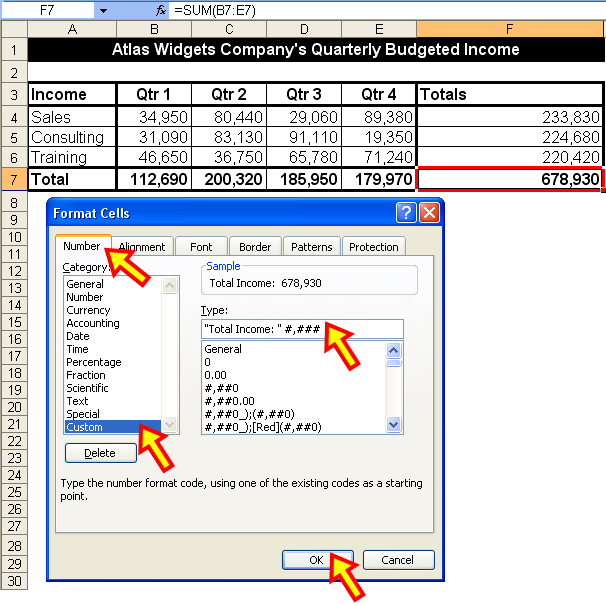
Task: Click the Help question mark icon in Format Cells
Action: point(406,213)
